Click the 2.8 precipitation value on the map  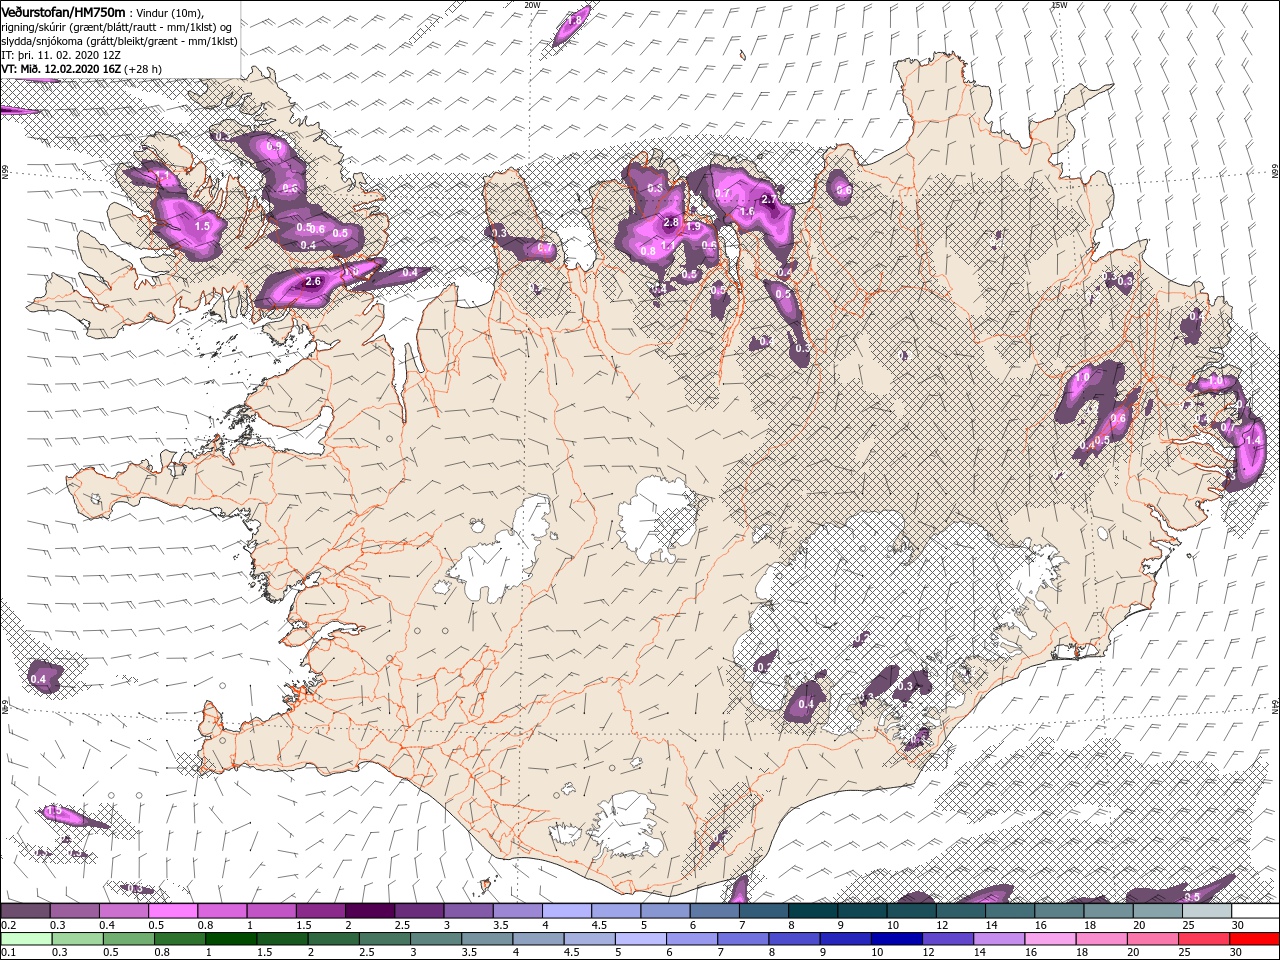[671, 222]
